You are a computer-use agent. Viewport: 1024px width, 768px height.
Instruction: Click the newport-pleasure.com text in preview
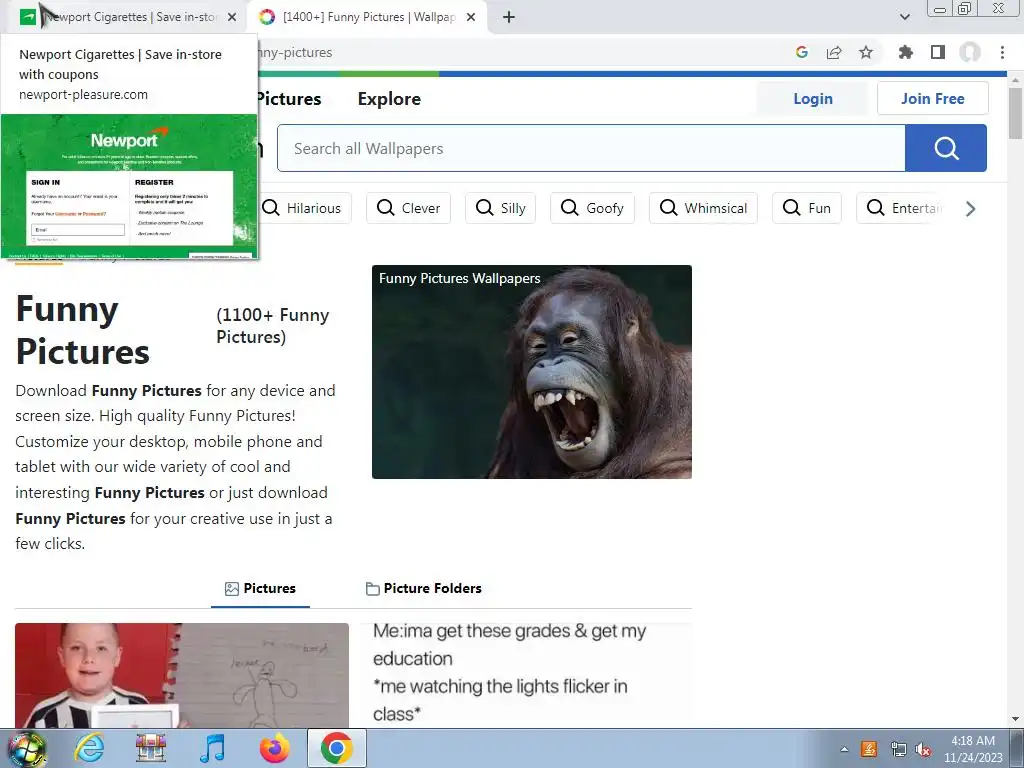(84, 94)
